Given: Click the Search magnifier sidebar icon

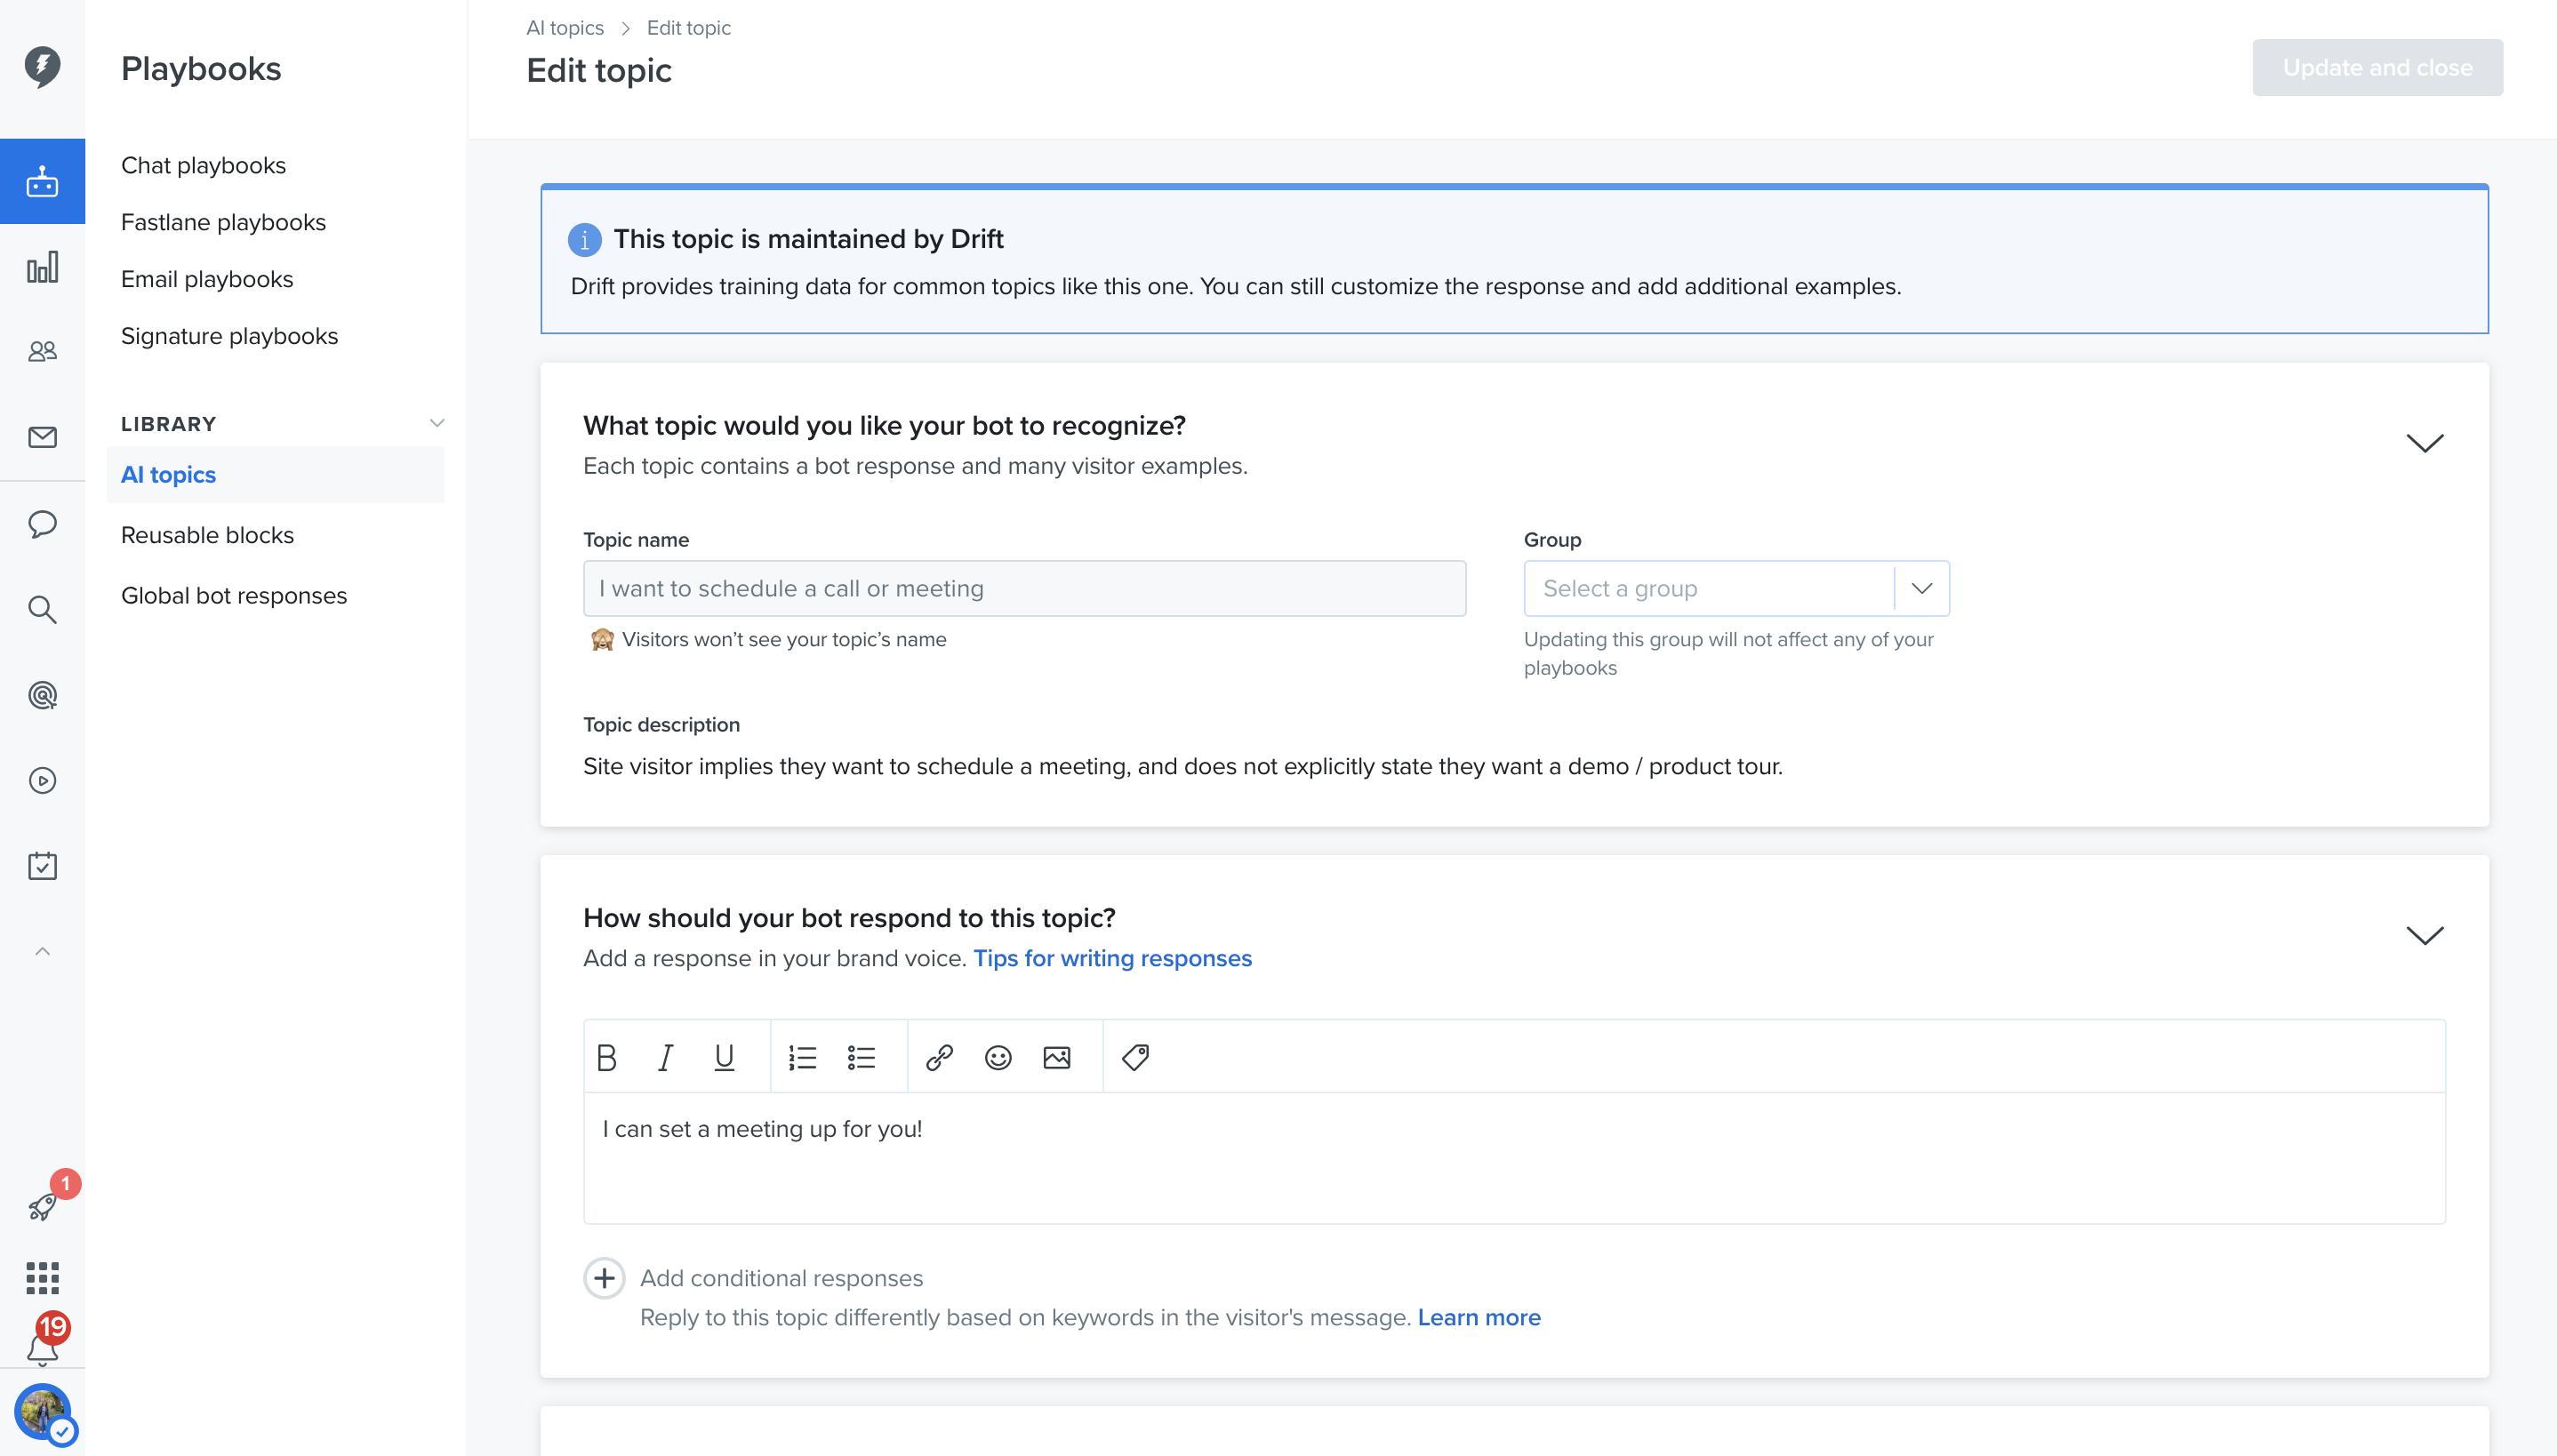Looking at the screenshot, I should click(42, 609).
